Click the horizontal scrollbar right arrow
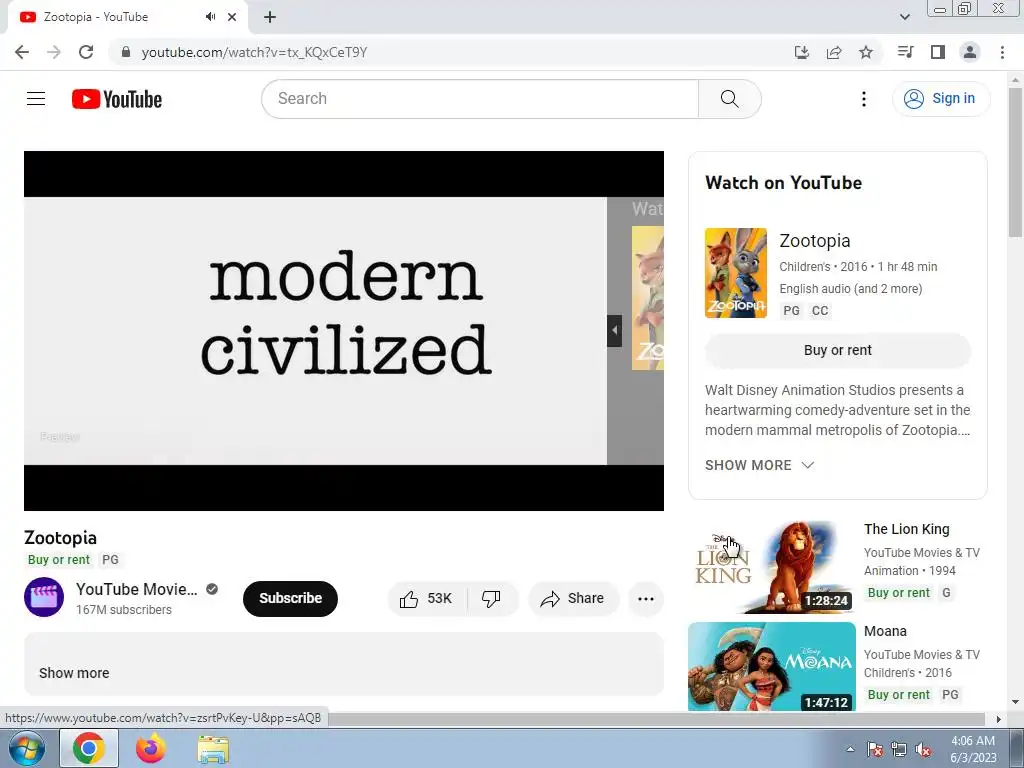Image resolution: width=1024 pixels, height=768 pixels. [x=998, y=719]
